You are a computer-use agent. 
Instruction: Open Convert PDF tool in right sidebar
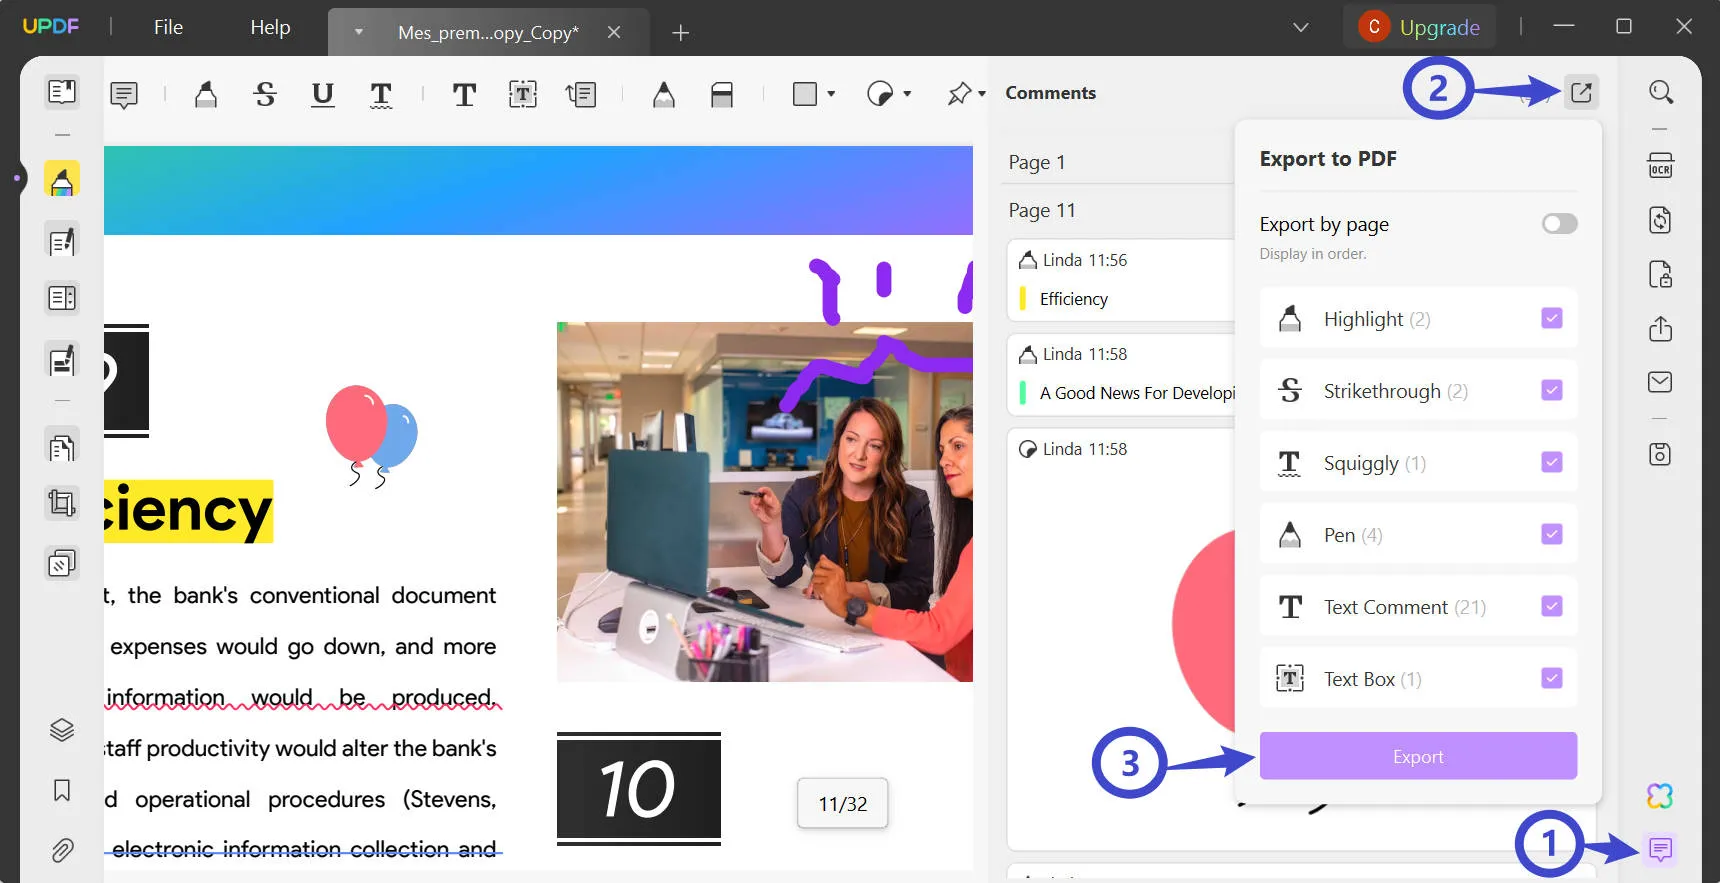1660,220
